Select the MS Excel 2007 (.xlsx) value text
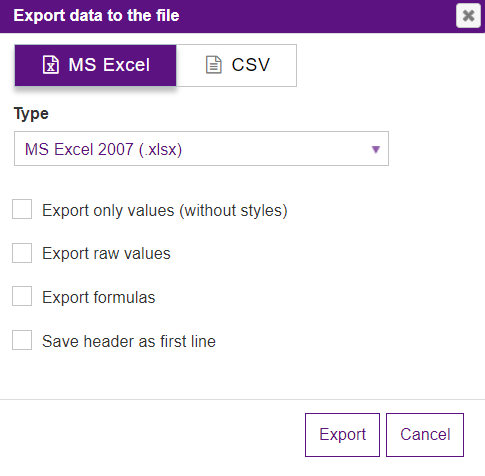This screenshot has height=476, width=485. tap(104, 149)
